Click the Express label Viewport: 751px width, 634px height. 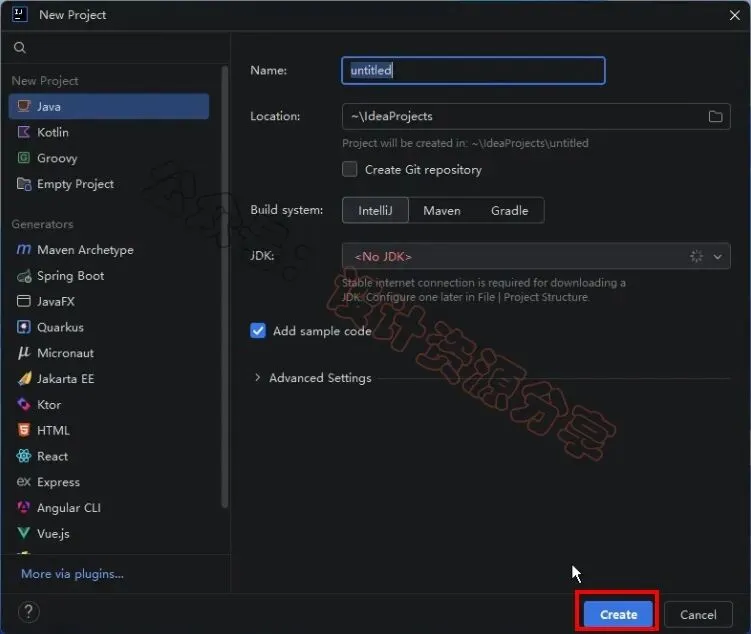click(58, 482)
